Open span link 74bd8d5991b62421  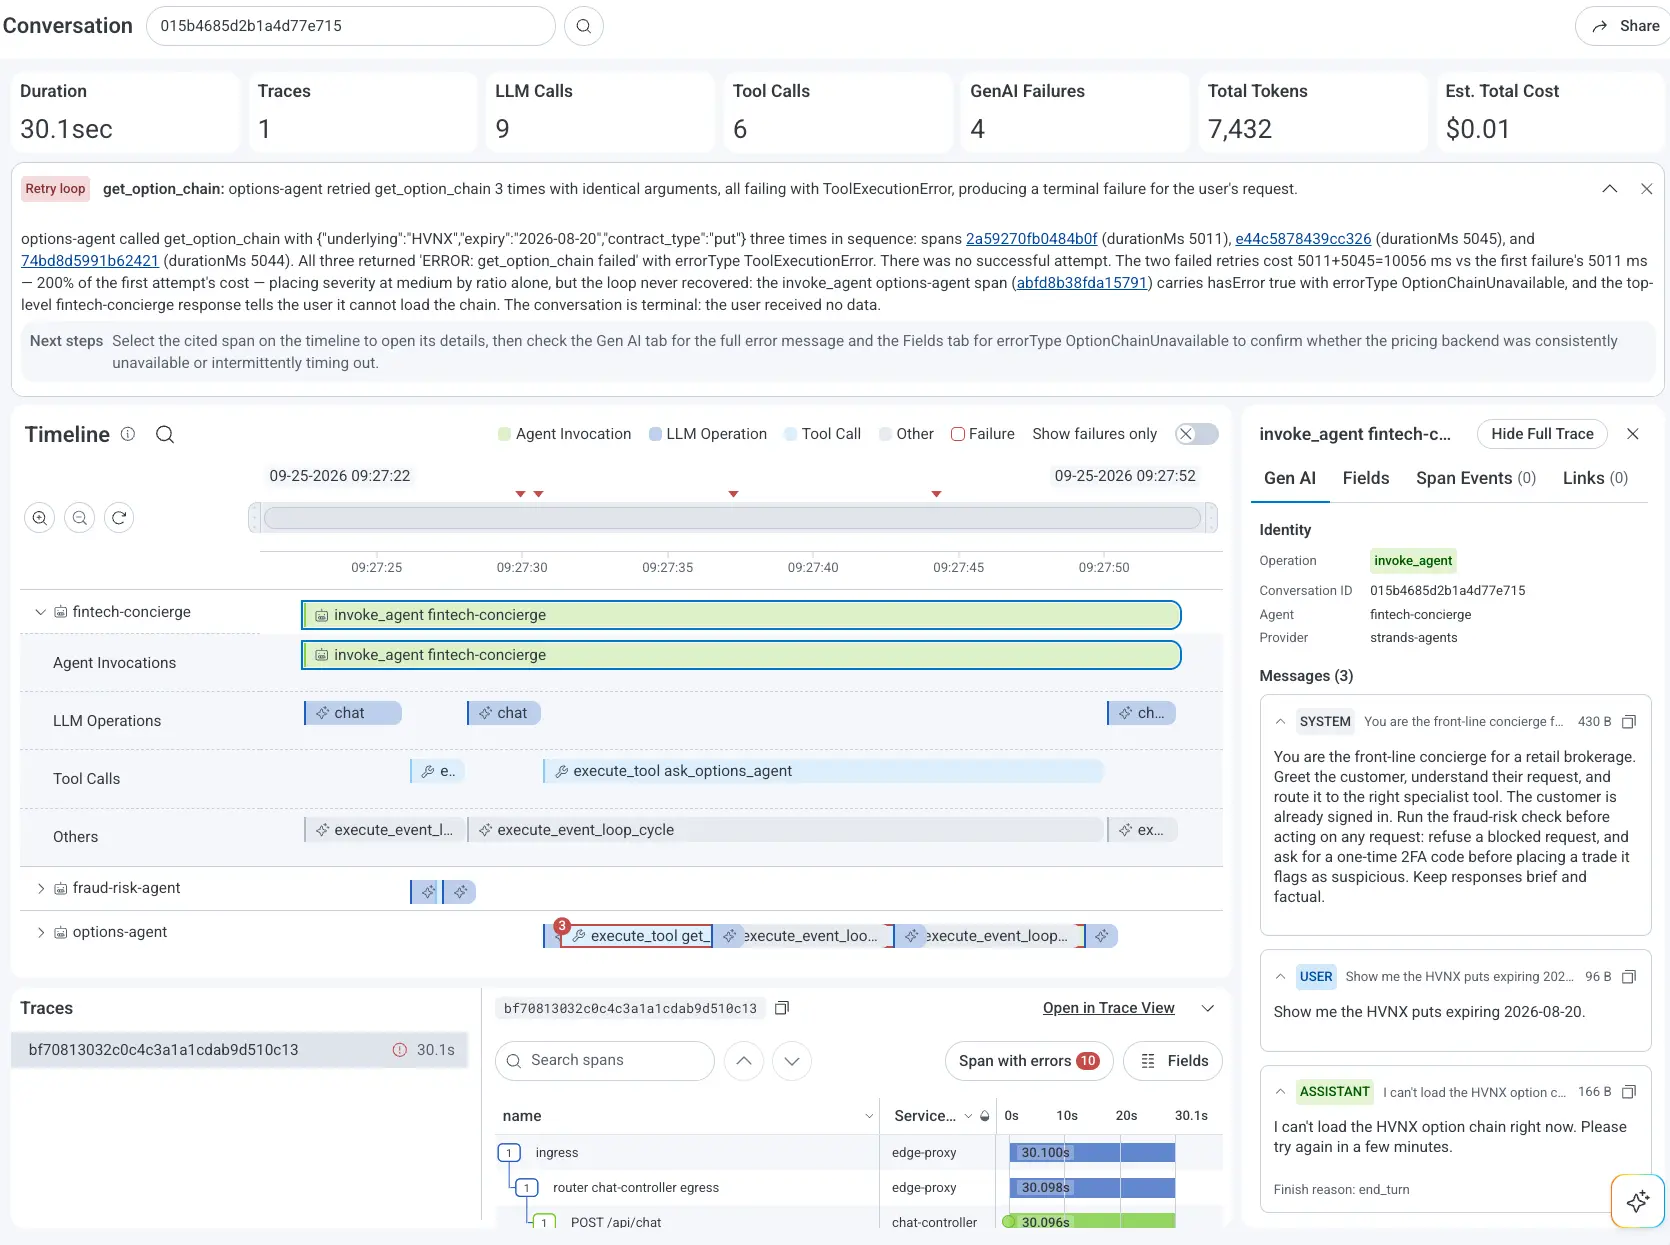[x=90, y=261]
